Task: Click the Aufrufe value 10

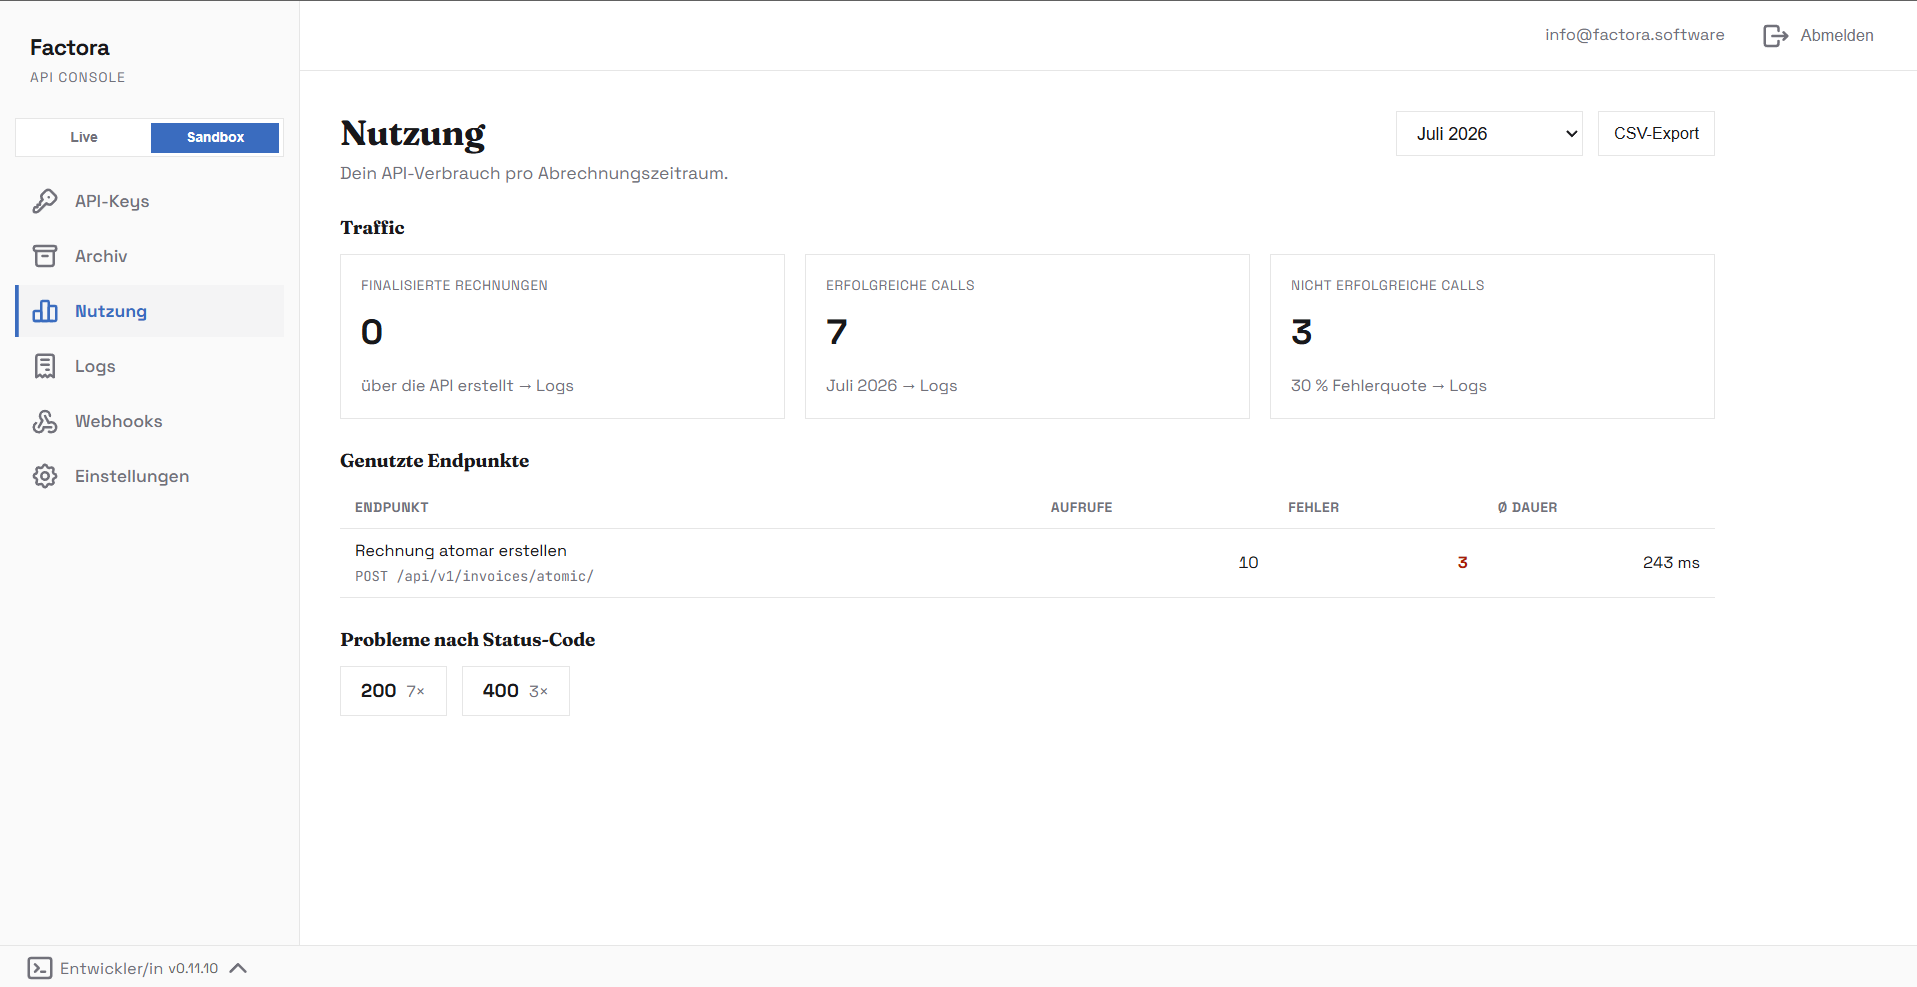Action: (1248, 563)
